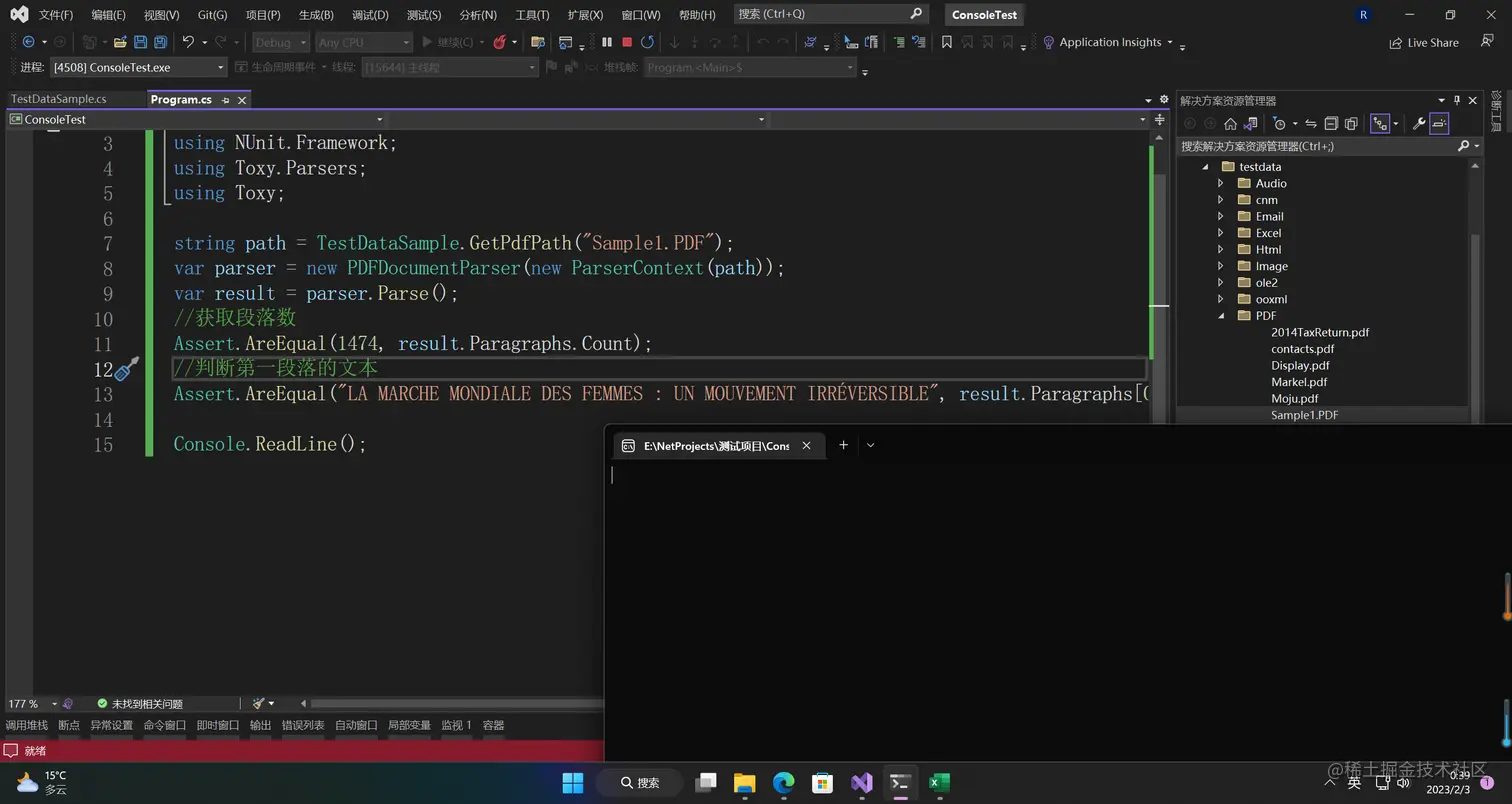Click the Application Insights lightbulb icon
This screenshot has width=1512, height=804.
(x=1048, y=42)
